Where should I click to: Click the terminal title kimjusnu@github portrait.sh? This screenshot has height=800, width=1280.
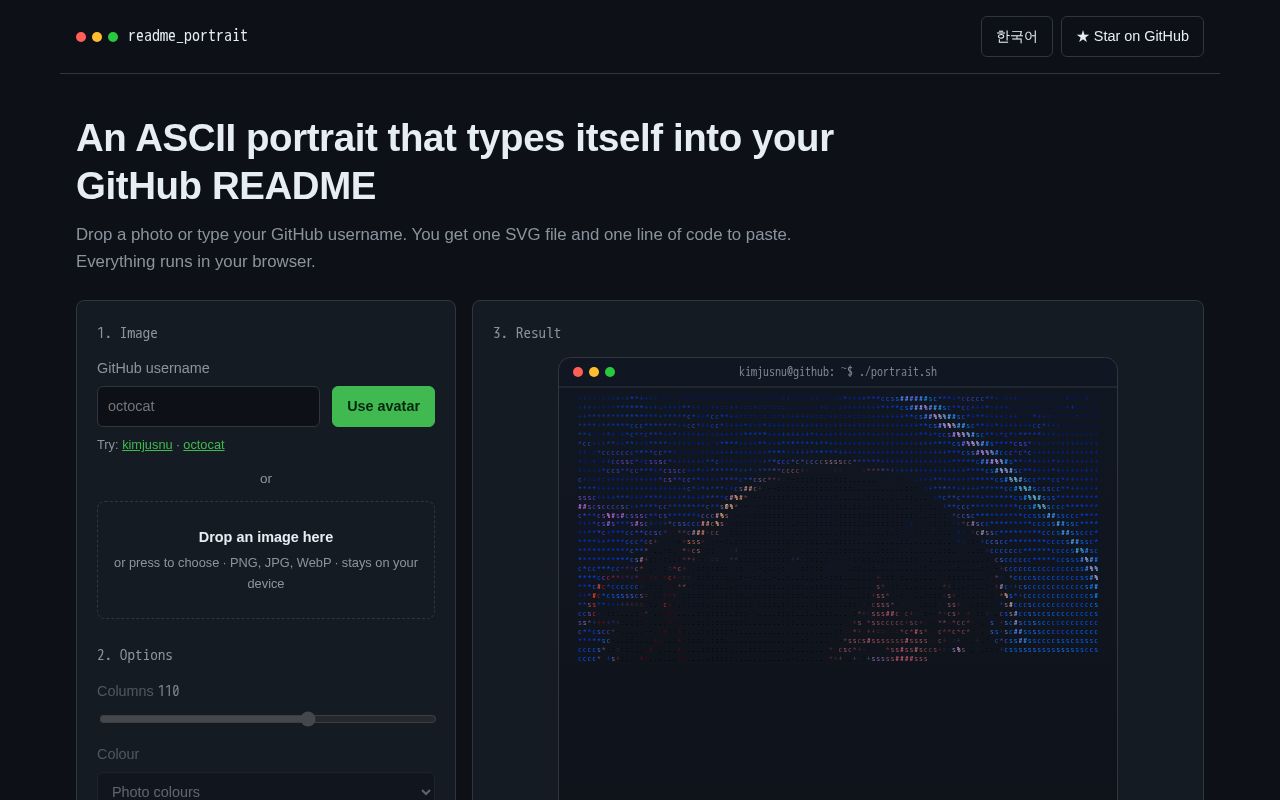838,372
